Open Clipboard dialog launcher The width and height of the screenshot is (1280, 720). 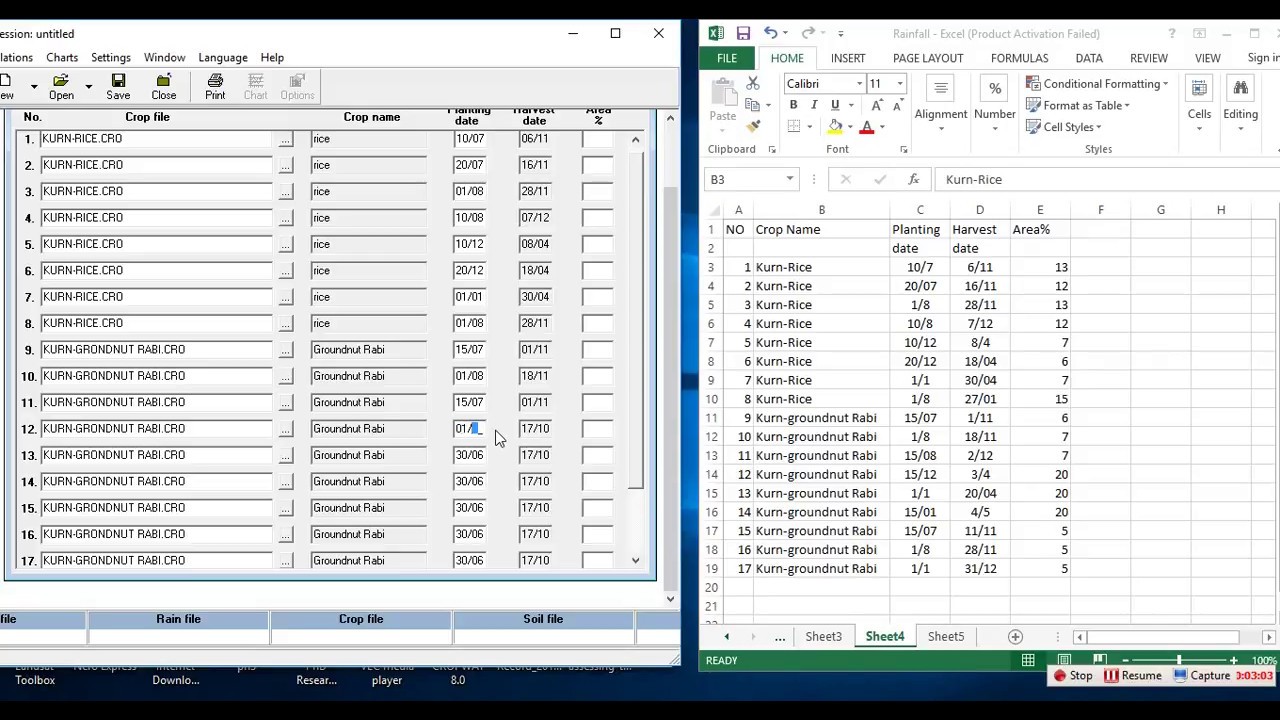pos(772,149)
